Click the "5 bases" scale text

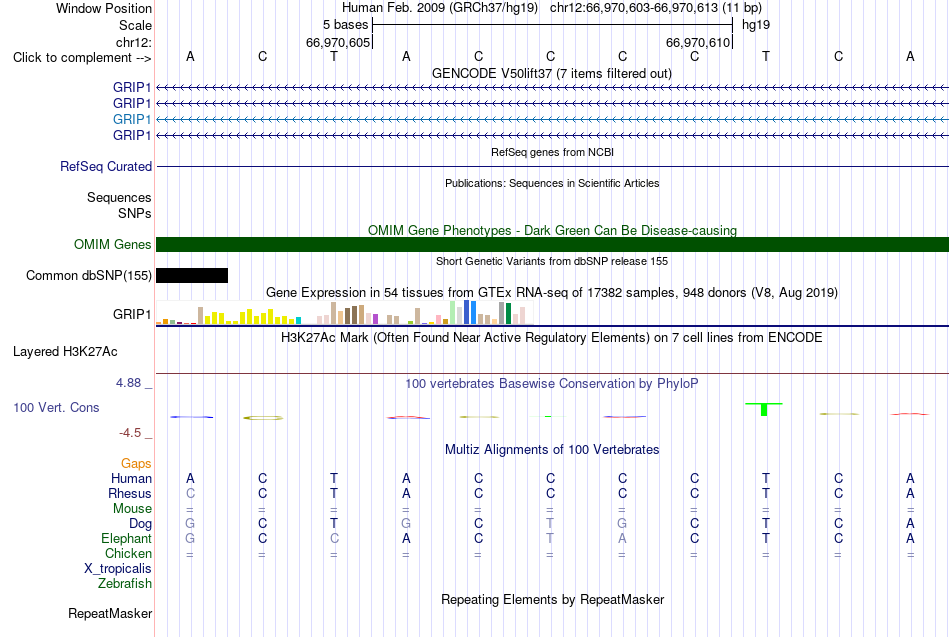click(x=345, y=25)
